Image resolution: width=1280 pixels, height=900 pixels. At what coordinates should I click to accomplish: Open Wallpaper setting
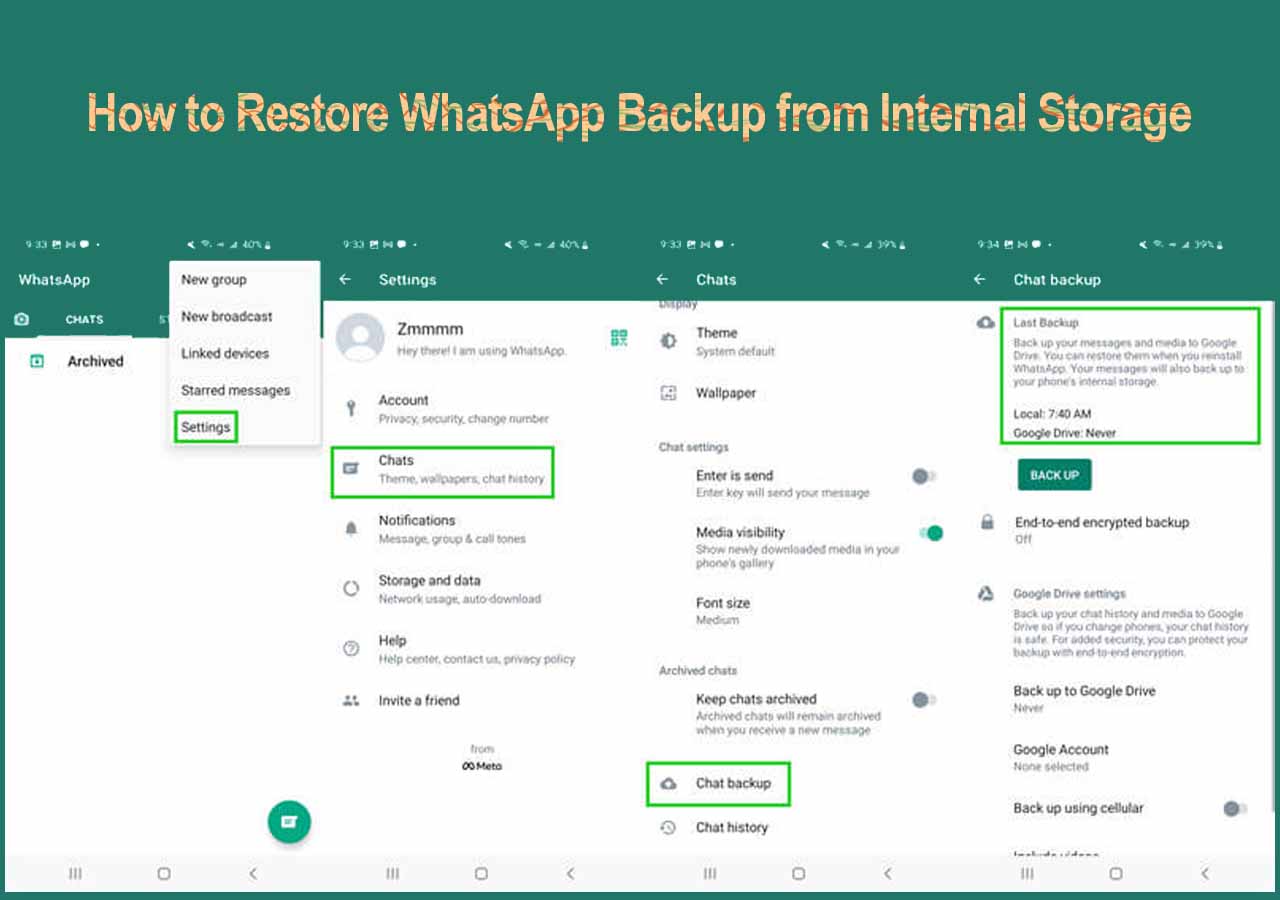(x=726, y=394)
